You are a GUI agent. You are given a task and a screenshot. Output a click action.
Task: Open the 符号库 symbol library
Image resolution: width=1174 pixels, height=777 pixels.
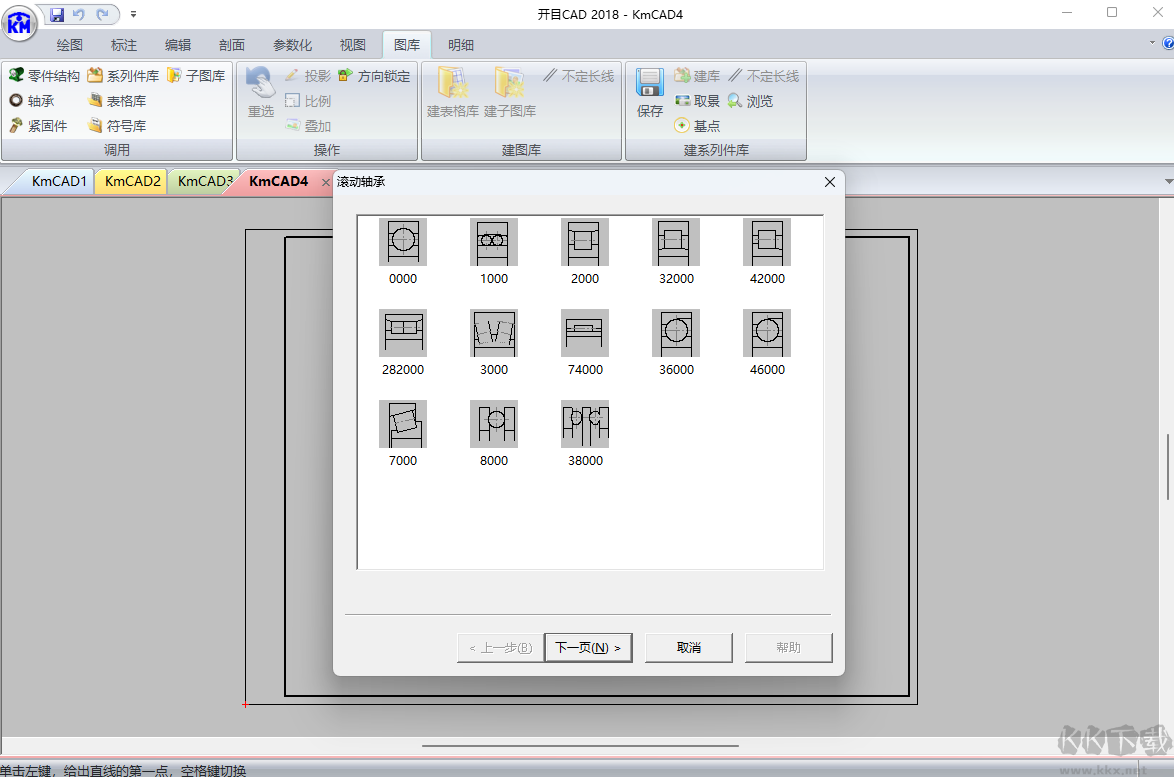coord(116,126)
